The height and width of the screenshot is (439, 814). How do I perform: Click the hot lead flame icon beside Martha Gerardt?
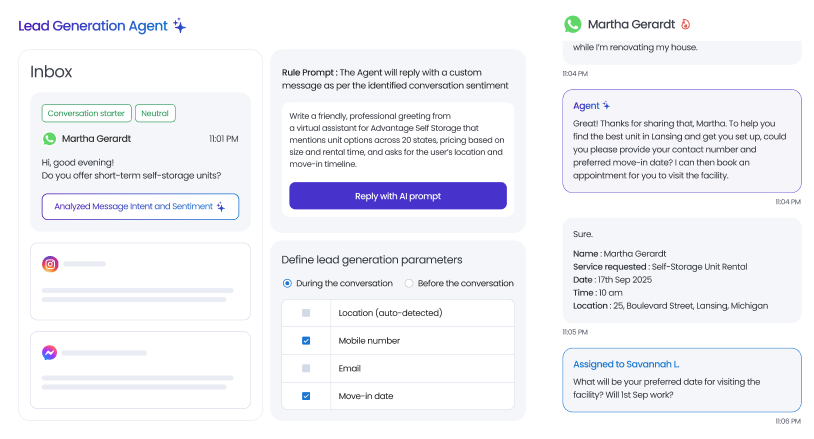pos(686,24)
